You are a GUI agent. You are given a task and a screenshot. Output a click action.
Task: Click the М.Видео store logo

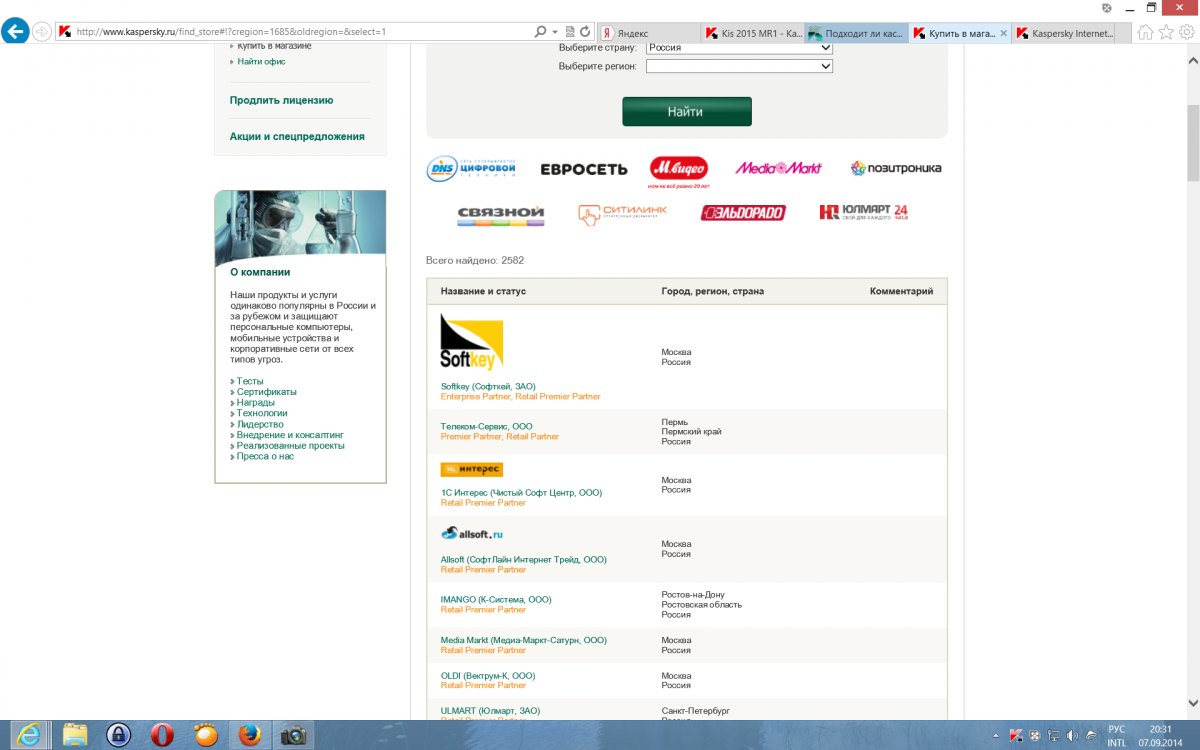click(679, 171)
